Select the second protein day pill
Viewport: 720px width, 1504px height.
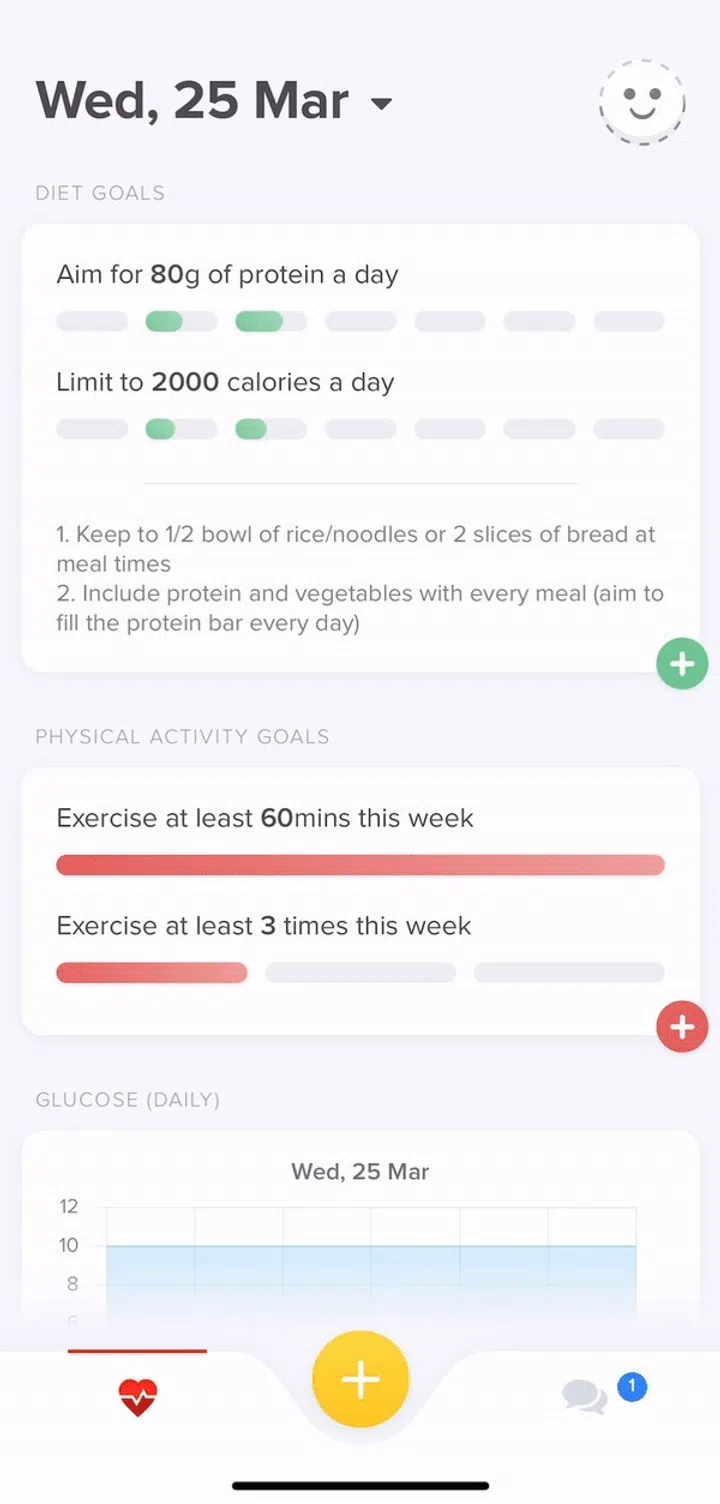point(181,322)
